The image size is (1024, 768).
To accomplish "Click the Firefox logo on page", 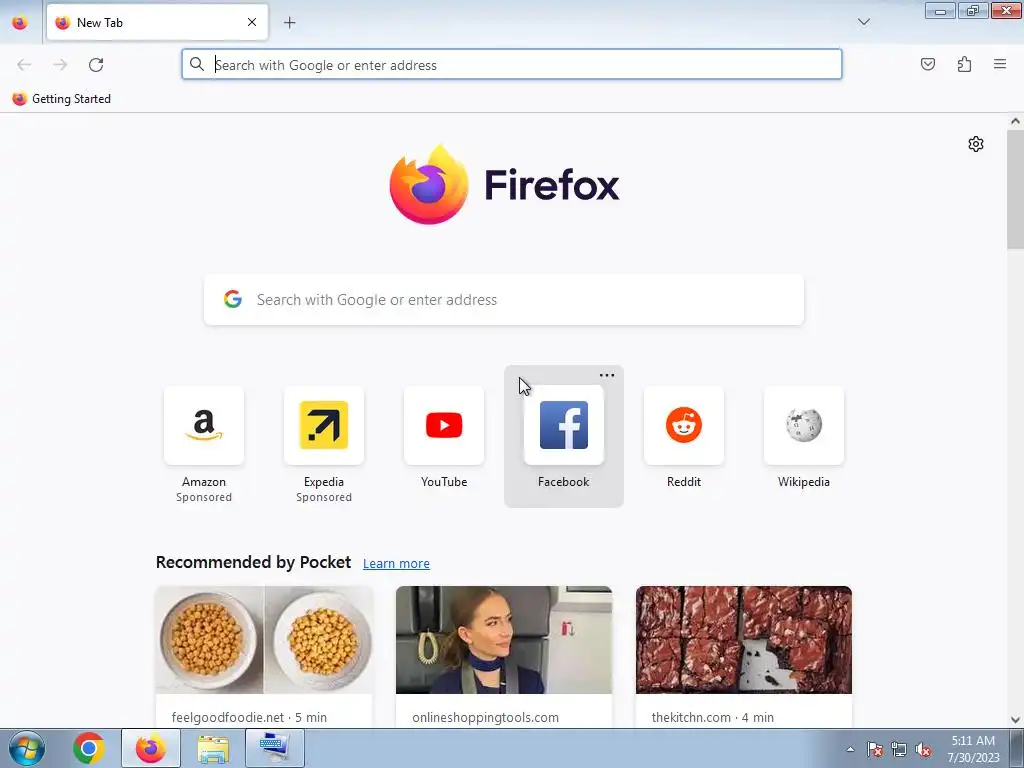I will [504, 185].
